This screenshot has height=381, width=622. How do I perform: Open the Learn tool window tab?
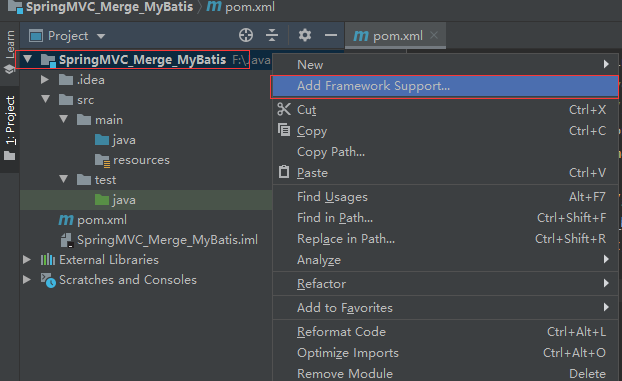pos(10,52)
